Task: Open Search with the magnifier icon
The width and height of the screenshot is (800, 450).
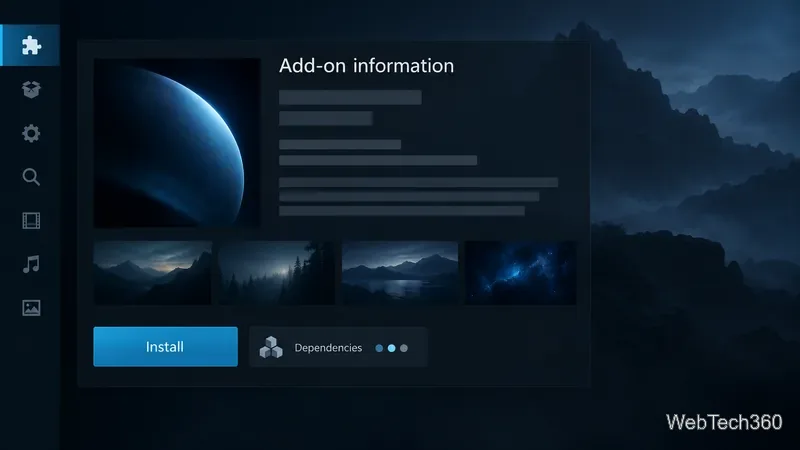Action: coord(31,177)
